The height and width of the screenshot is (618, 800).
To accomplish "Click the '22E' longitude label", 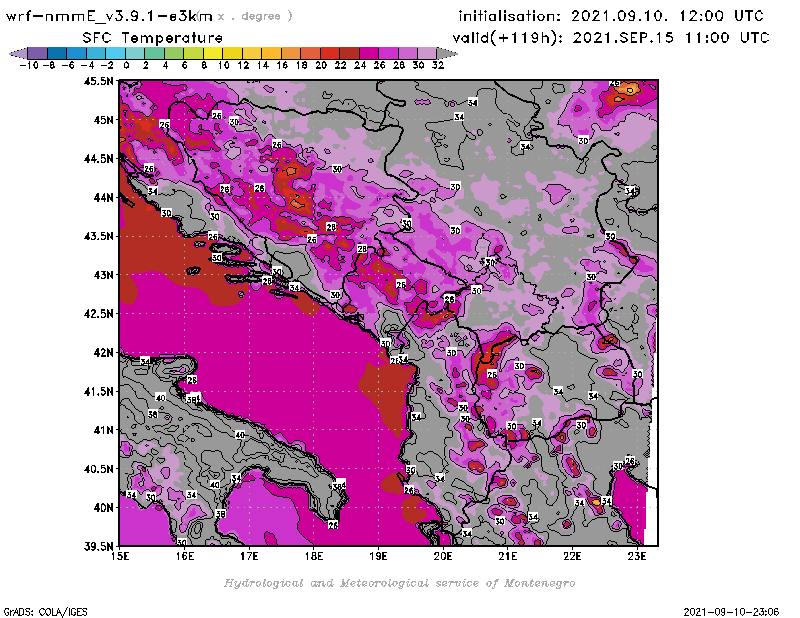I will tap(572, 556).
